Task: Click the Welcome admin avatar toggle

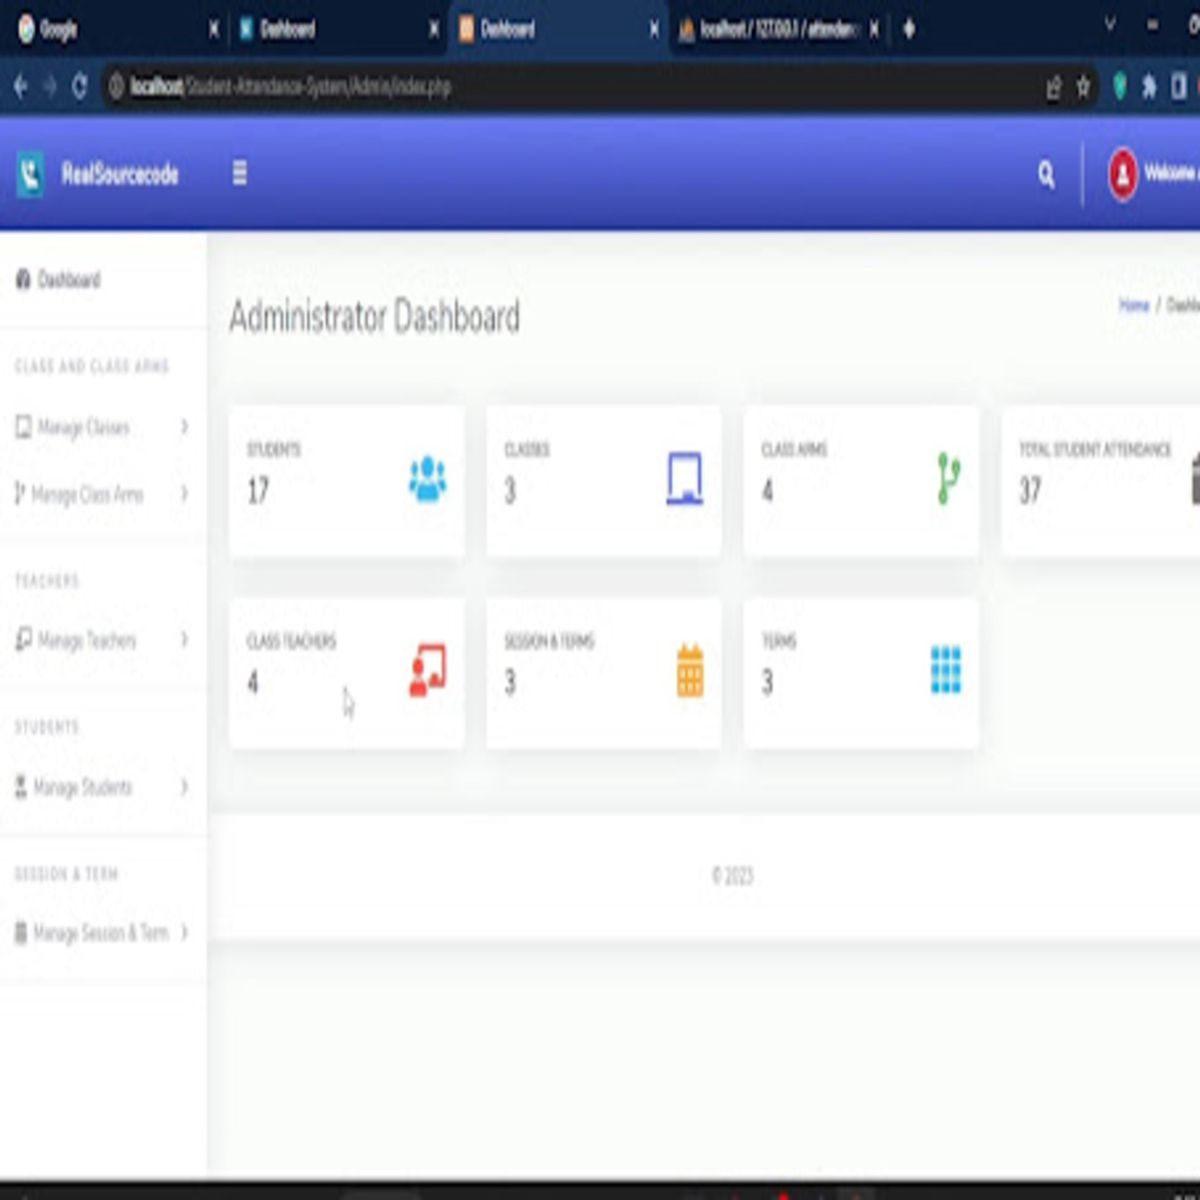Action: point(1124,171)
